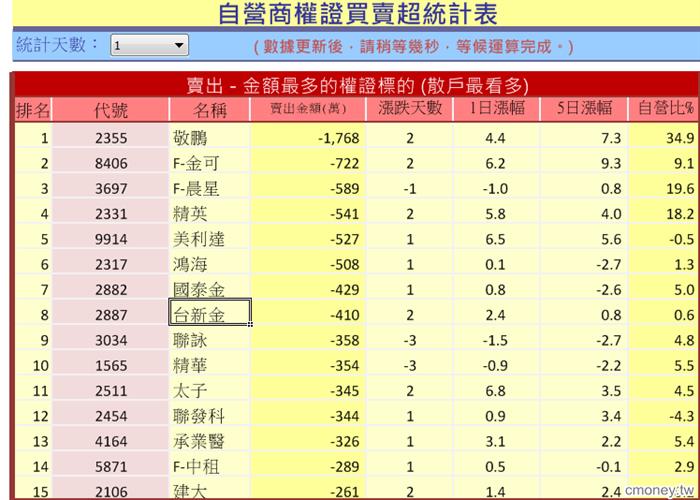Click the 自營比% column header

(x=665, y=109)
